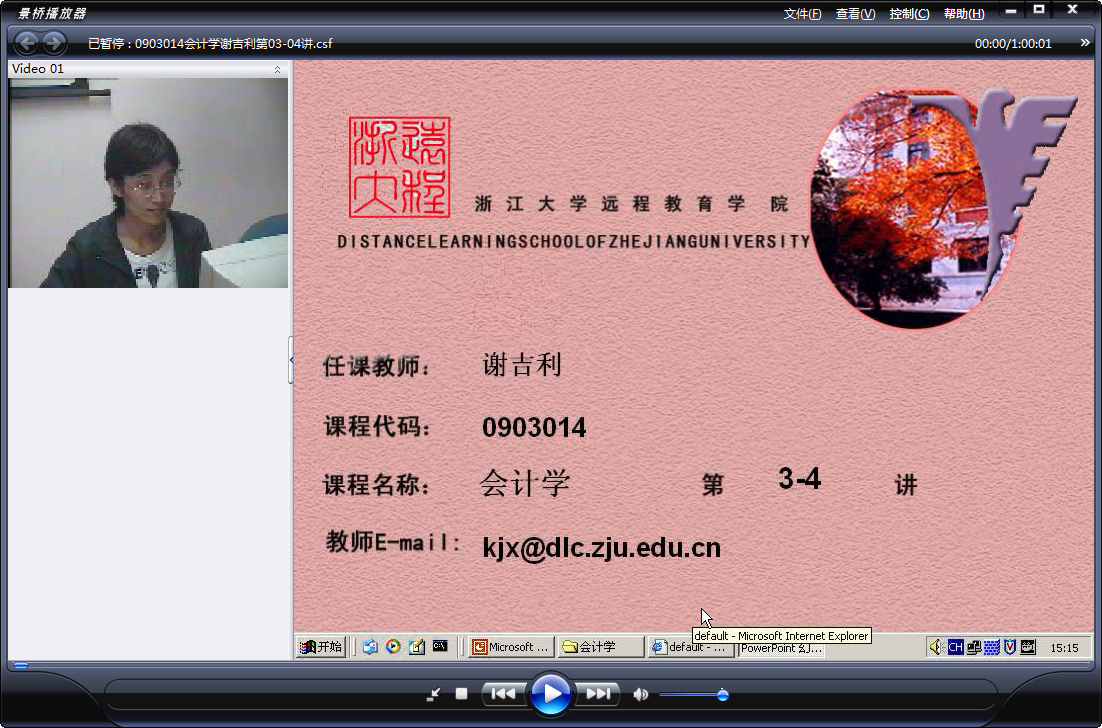Click the 开始 Start button in recorded desktop
Image resolution: width=1102 pixels, height=728 pixels.
coord(321,646)
